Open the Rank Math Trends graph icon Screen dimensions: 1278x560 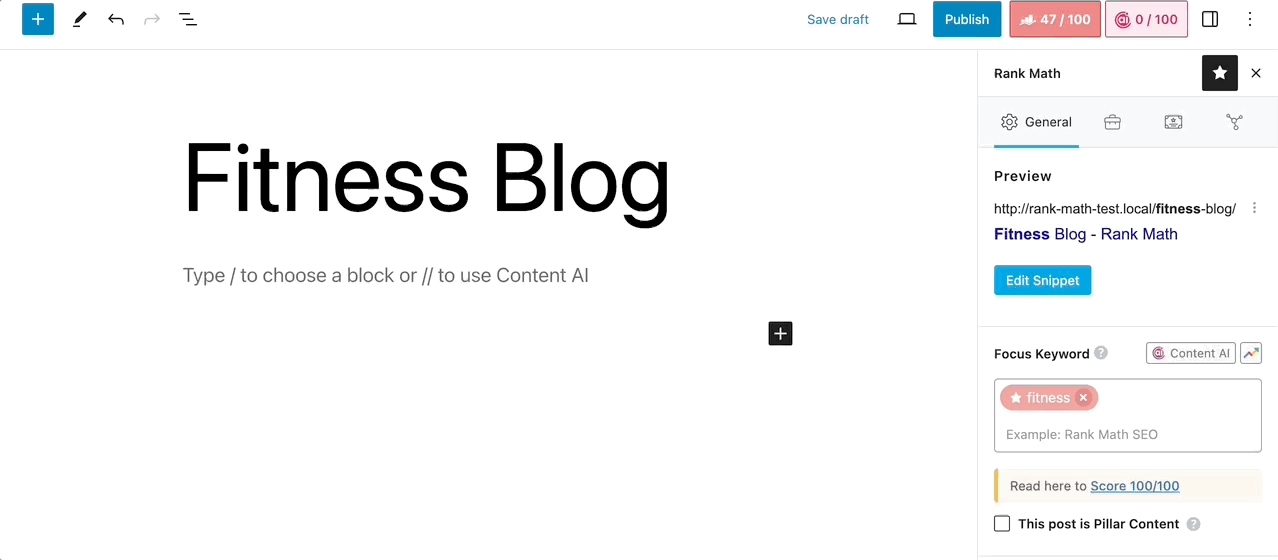pos(1251,353)
